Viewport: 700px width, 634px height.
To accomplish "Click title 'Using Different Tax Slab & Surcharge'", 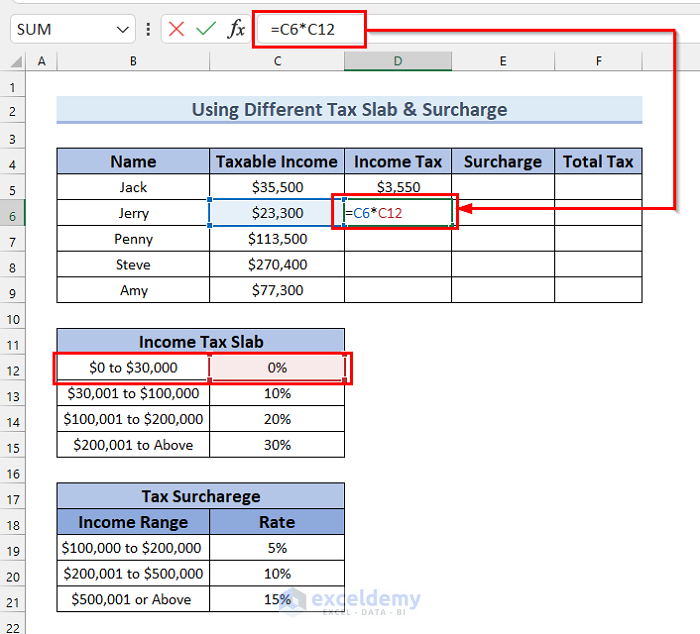I will click(x=349, y=109).
